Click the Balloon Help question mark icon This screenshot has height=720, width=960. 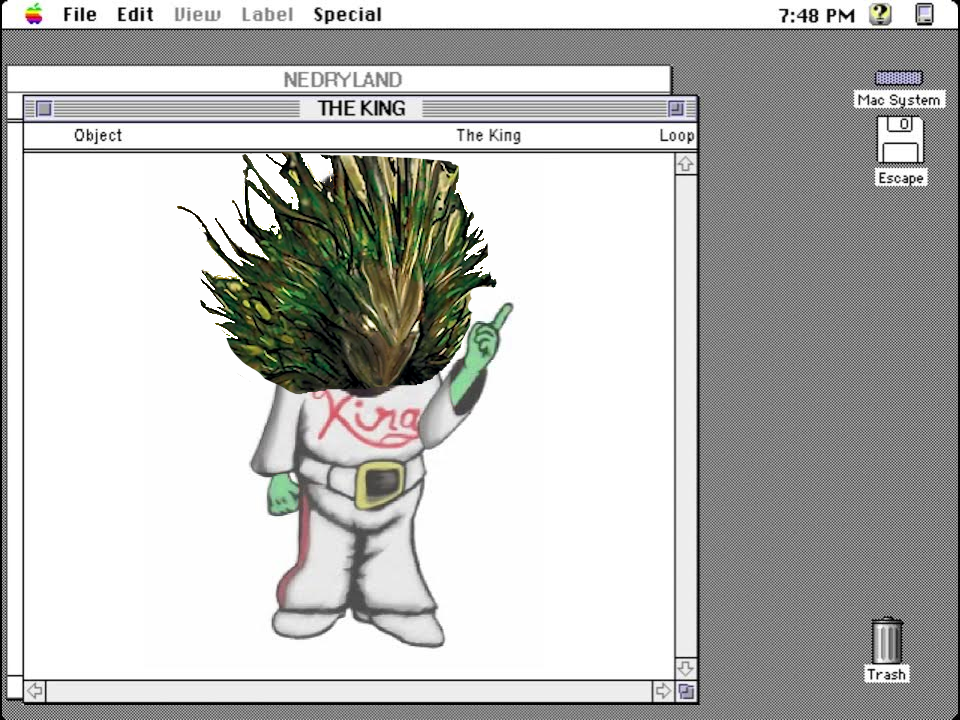[880, 14]
